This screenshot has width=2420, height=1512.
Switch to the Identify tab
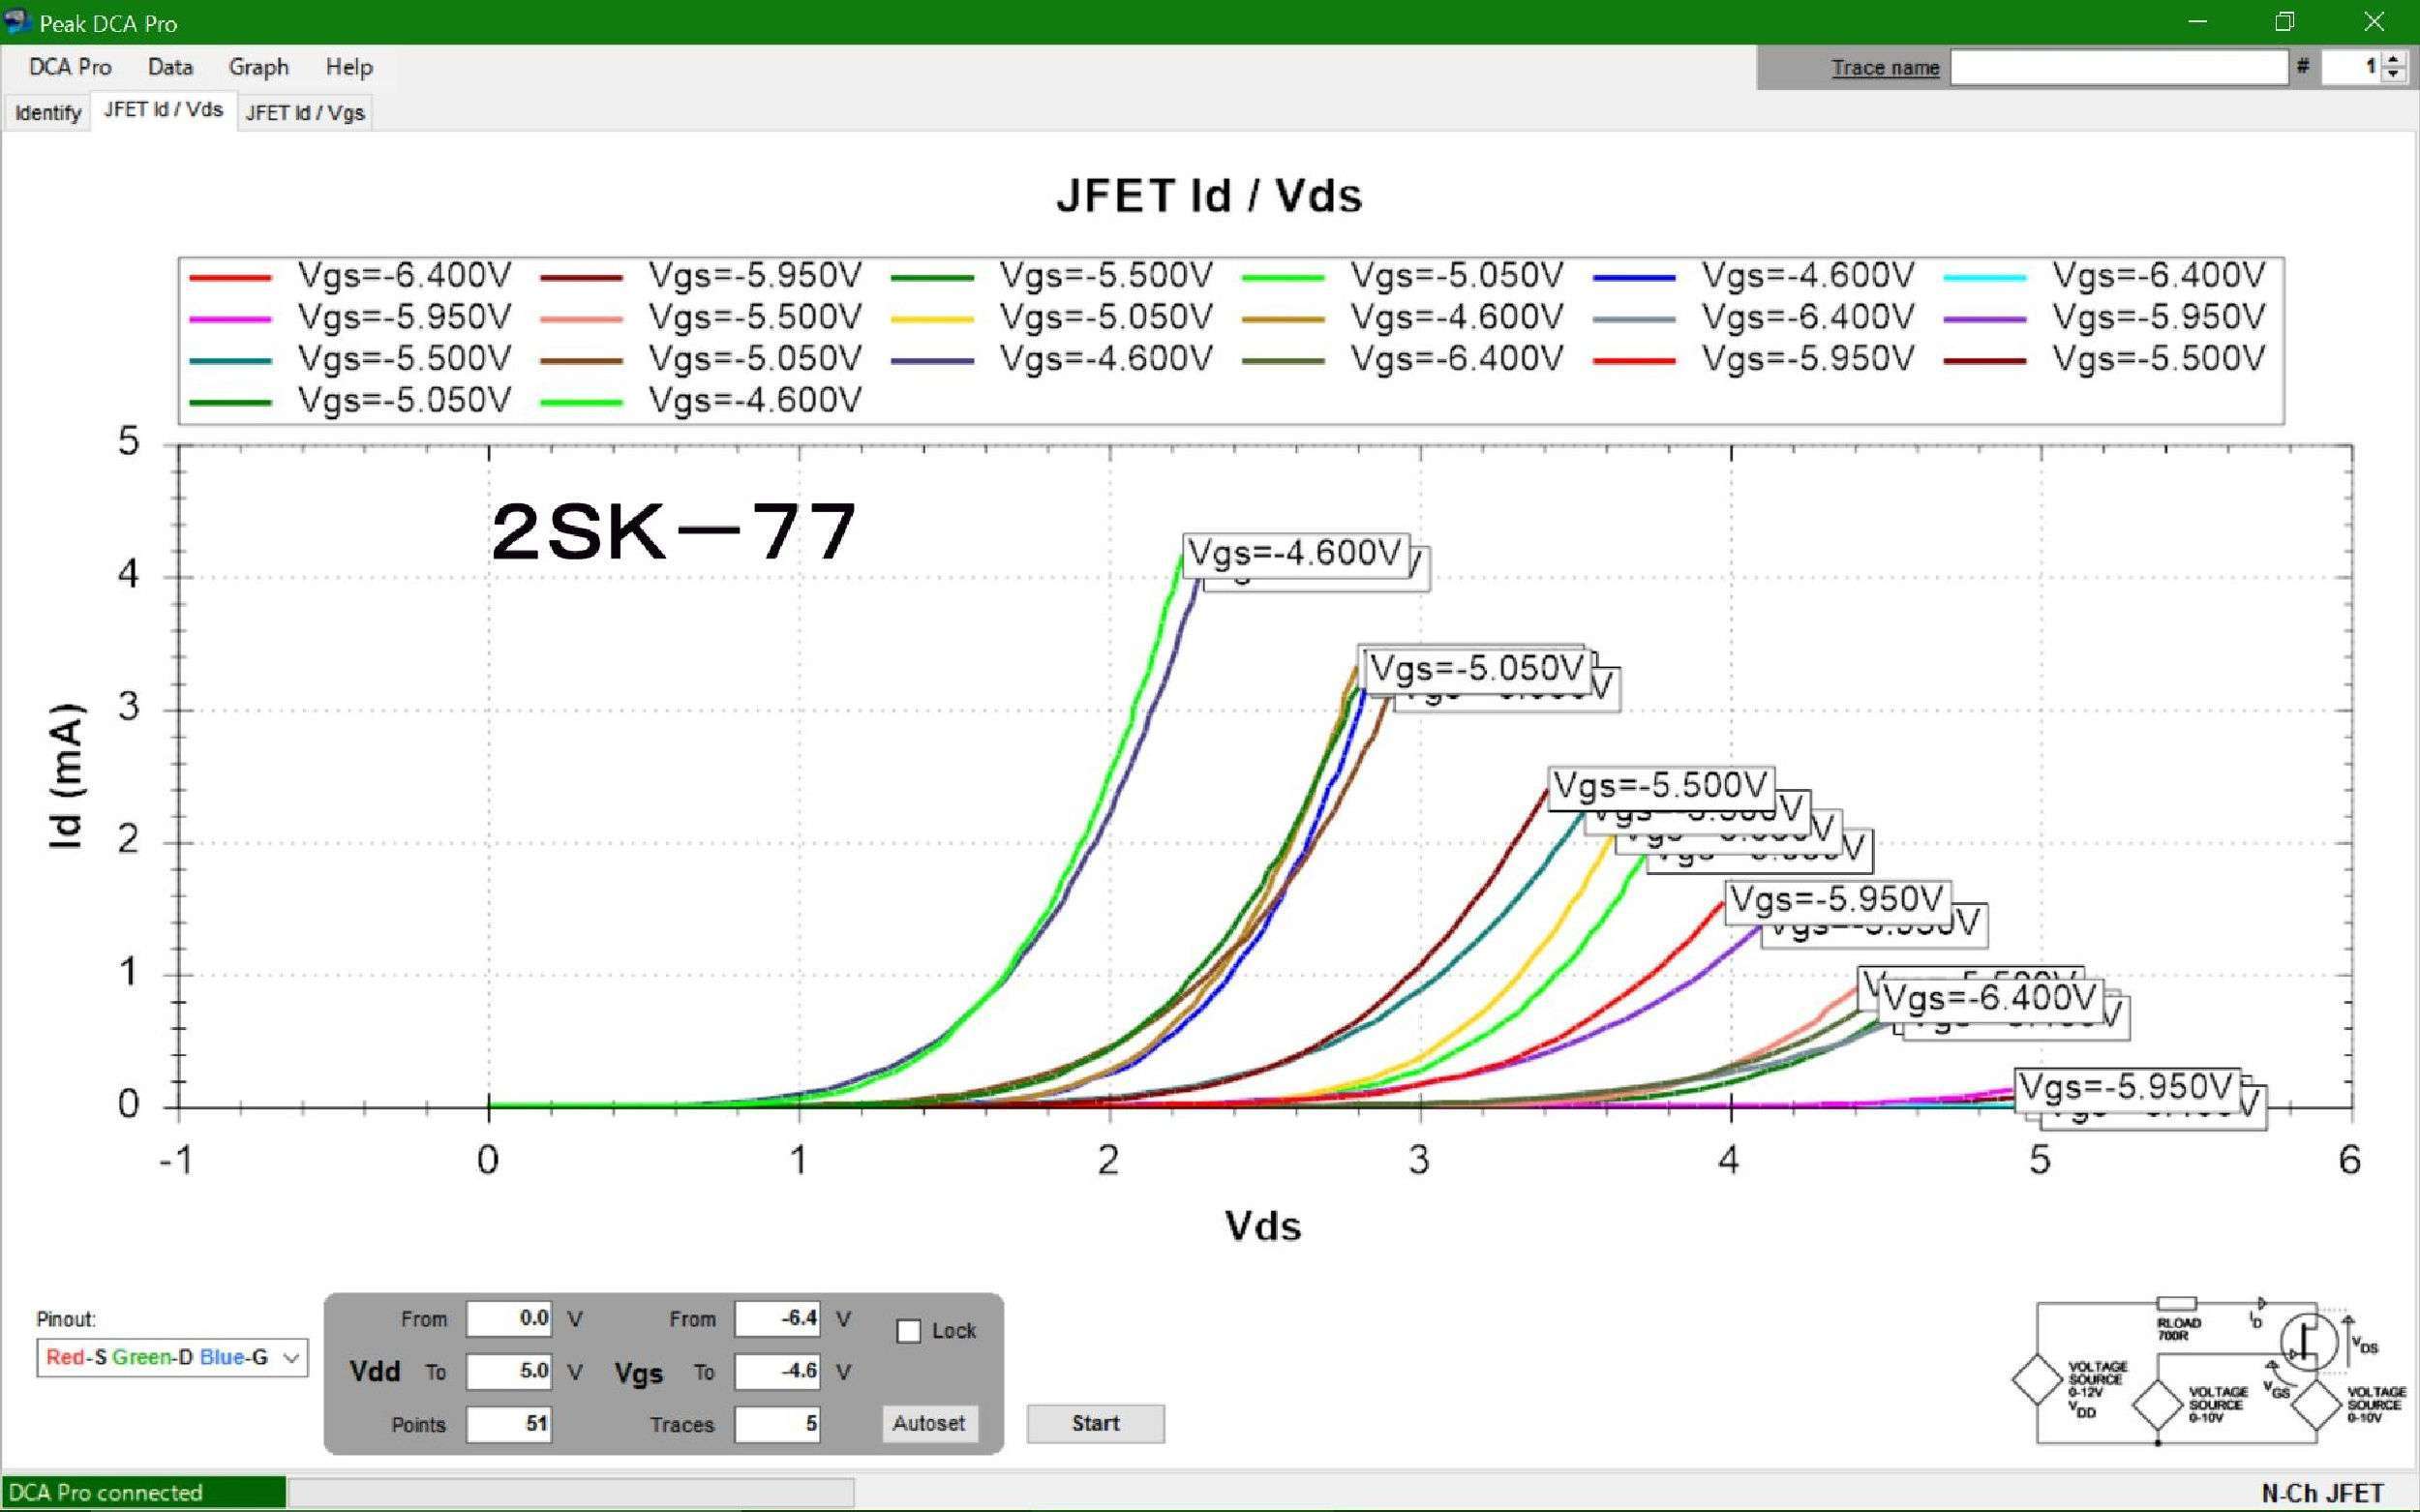click(x=47, y=113)
